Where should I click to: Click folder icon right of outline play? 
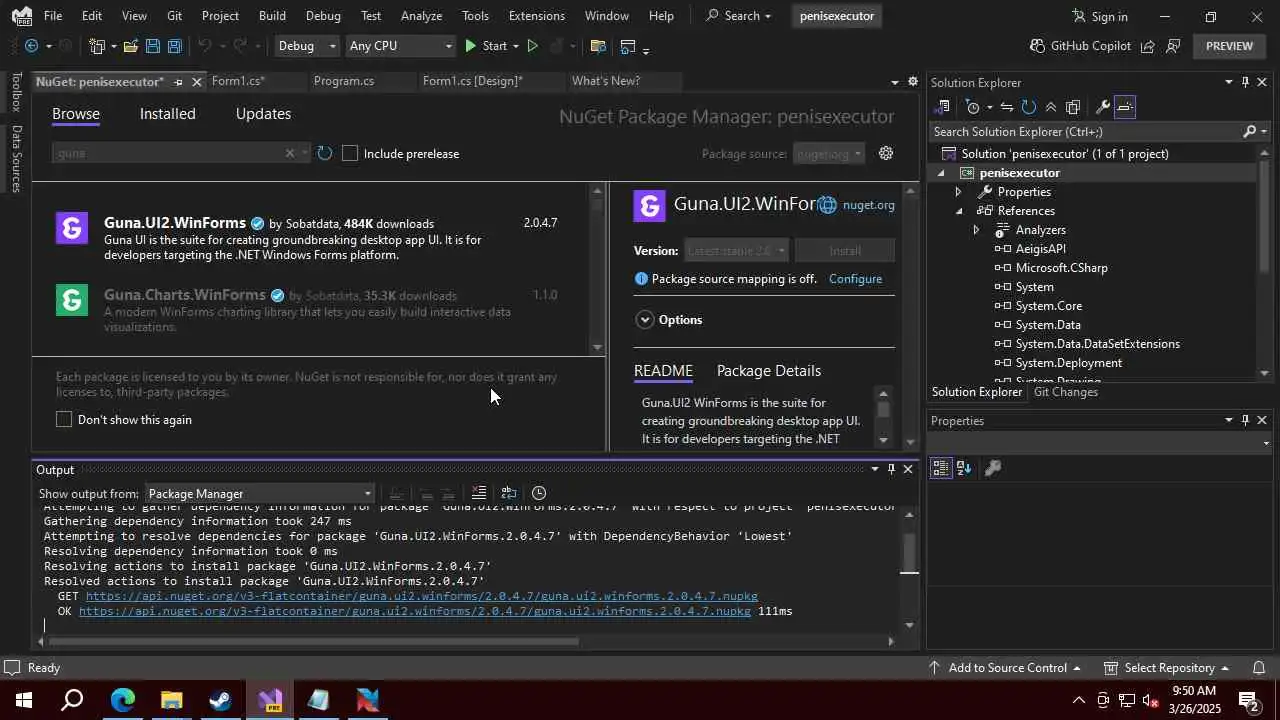(598, 46)
